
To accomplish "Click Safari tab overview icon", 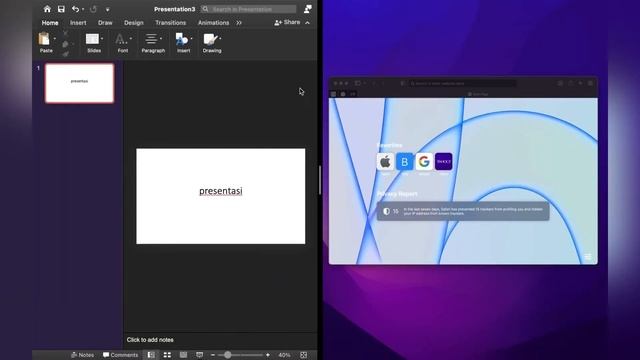I will (590, 83).
